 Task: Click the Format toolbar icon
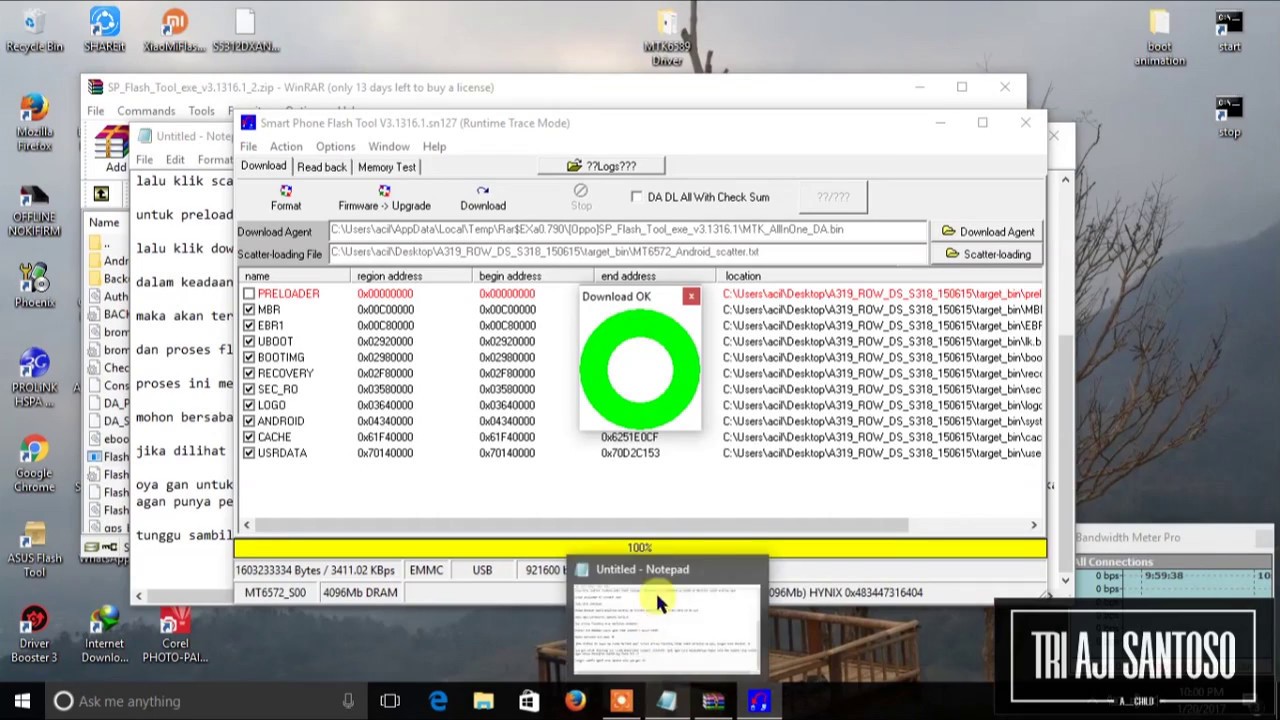point(285,198)
